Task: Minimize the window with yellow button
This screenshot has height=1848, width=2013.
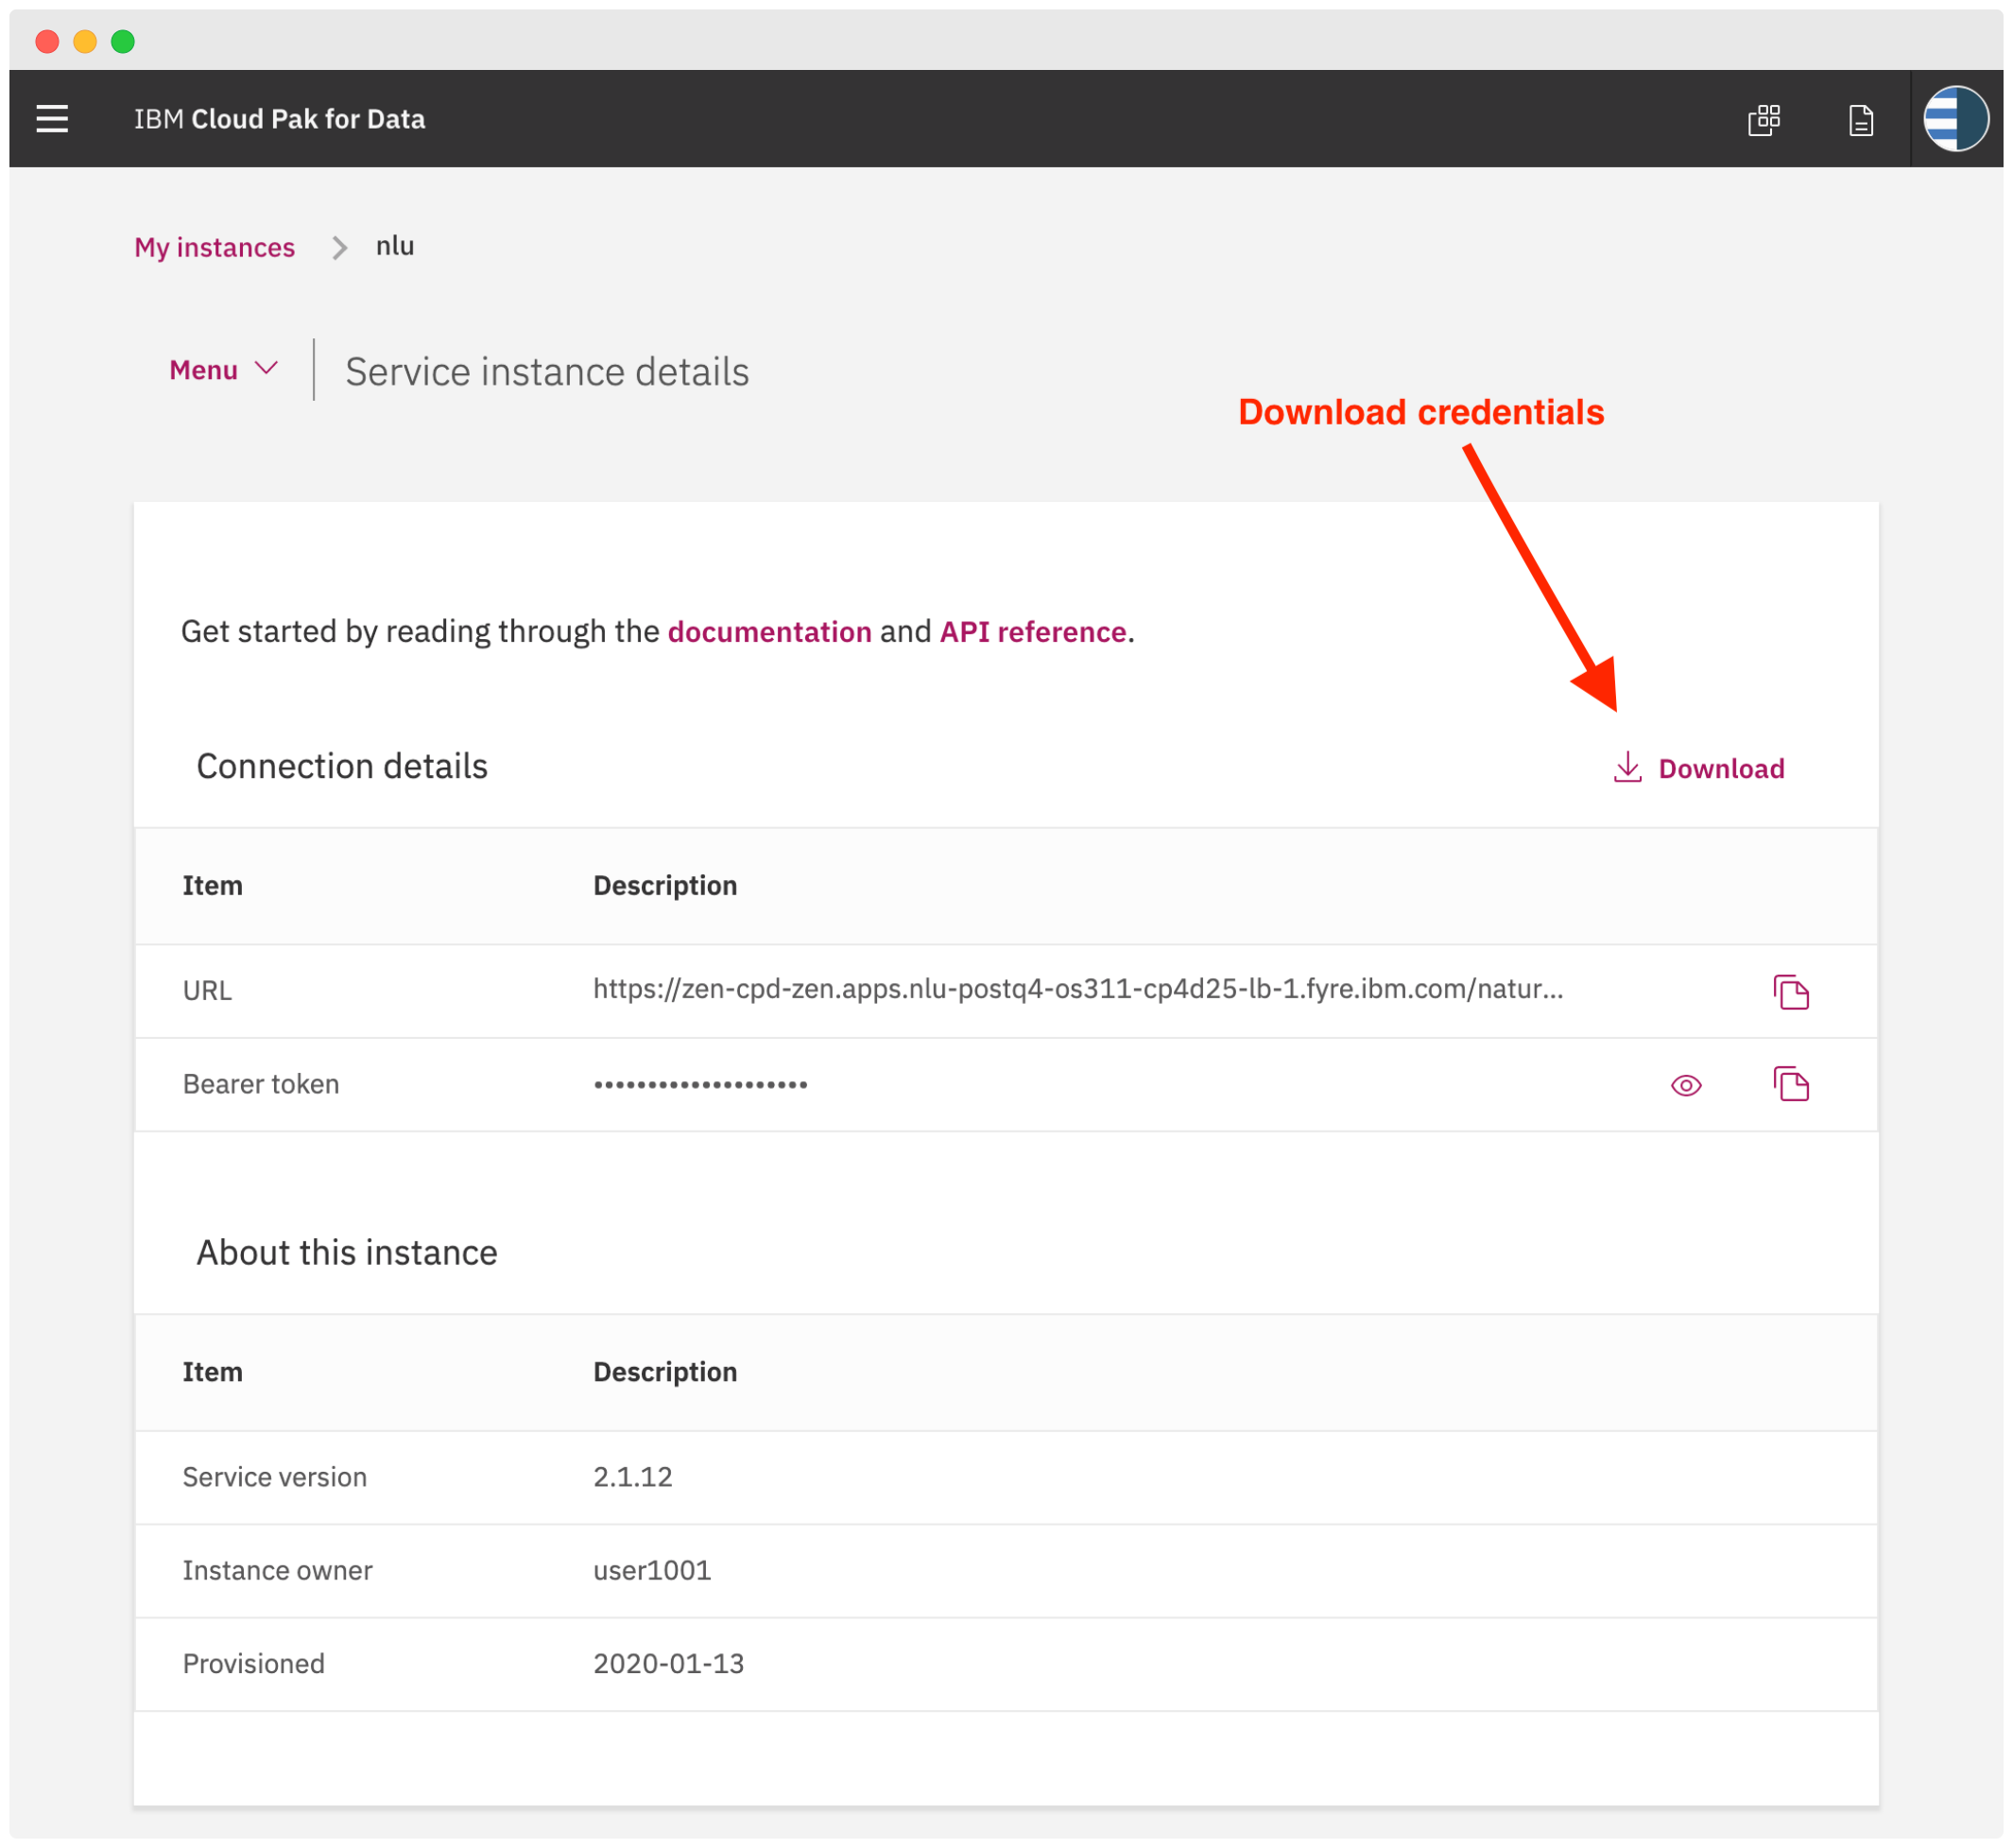Action: point(85,41)
